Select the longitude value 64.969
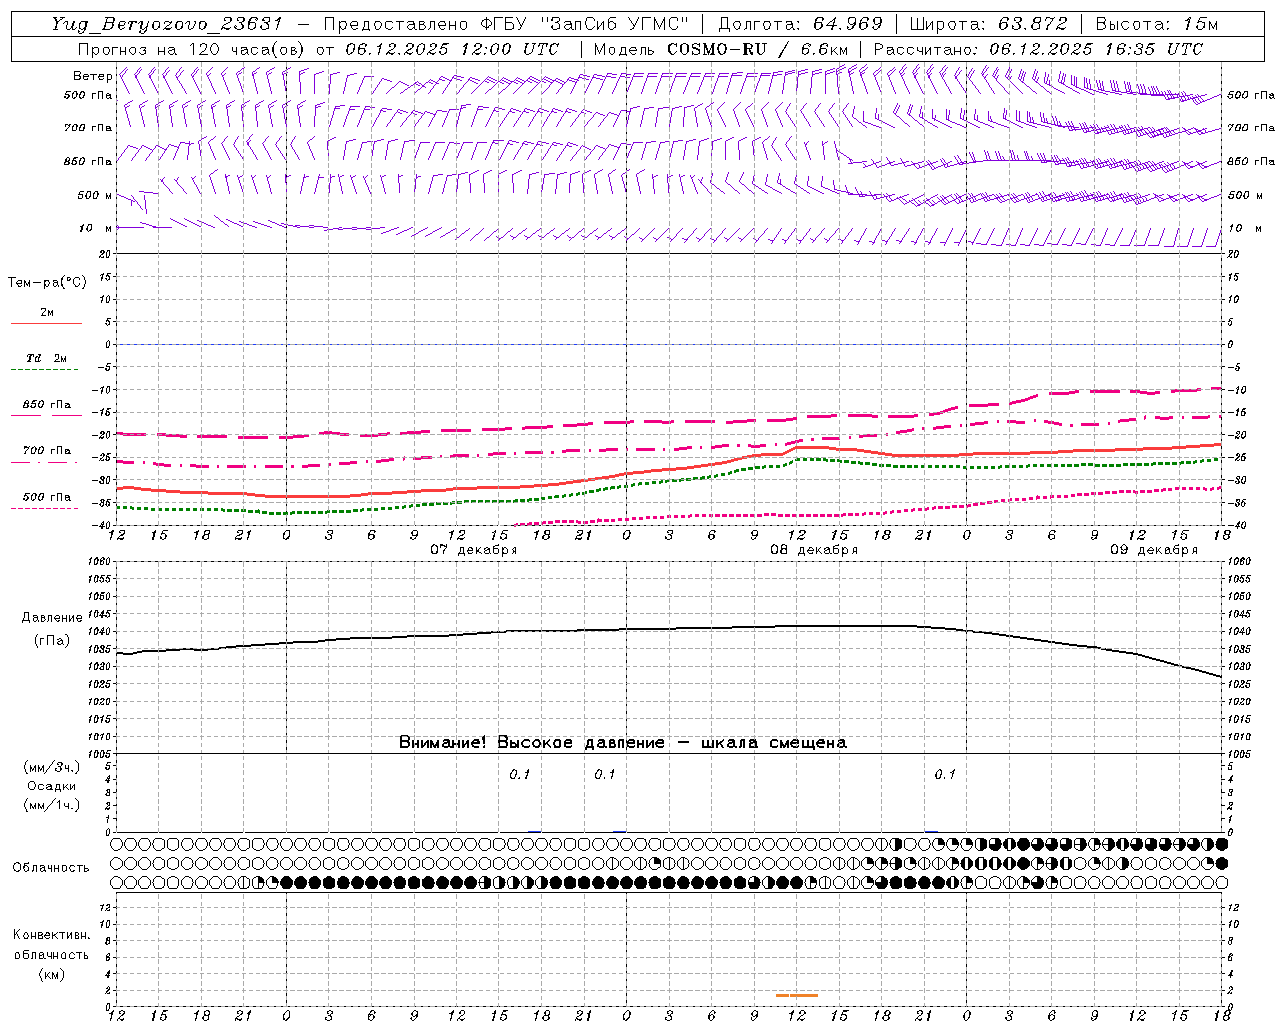The height and width of the screenshot is (1024, 1280). (x=847, y=24)
